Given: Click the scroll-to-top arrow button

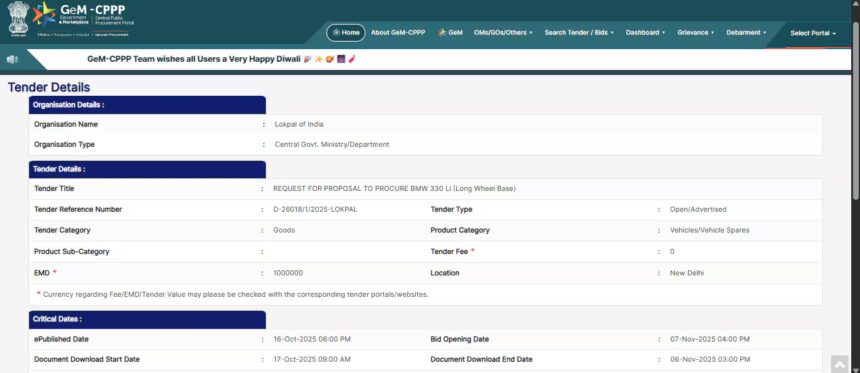Looking at the screenshot, I should [x=839, y=365].
